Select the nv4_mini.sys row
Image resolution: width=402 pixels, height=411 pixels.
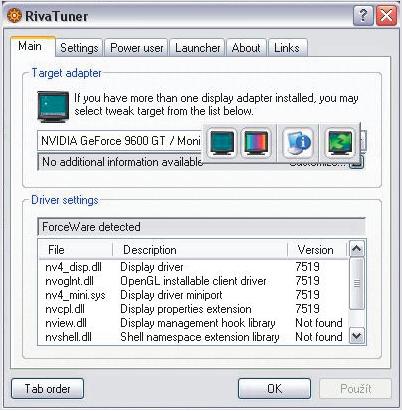193,295
